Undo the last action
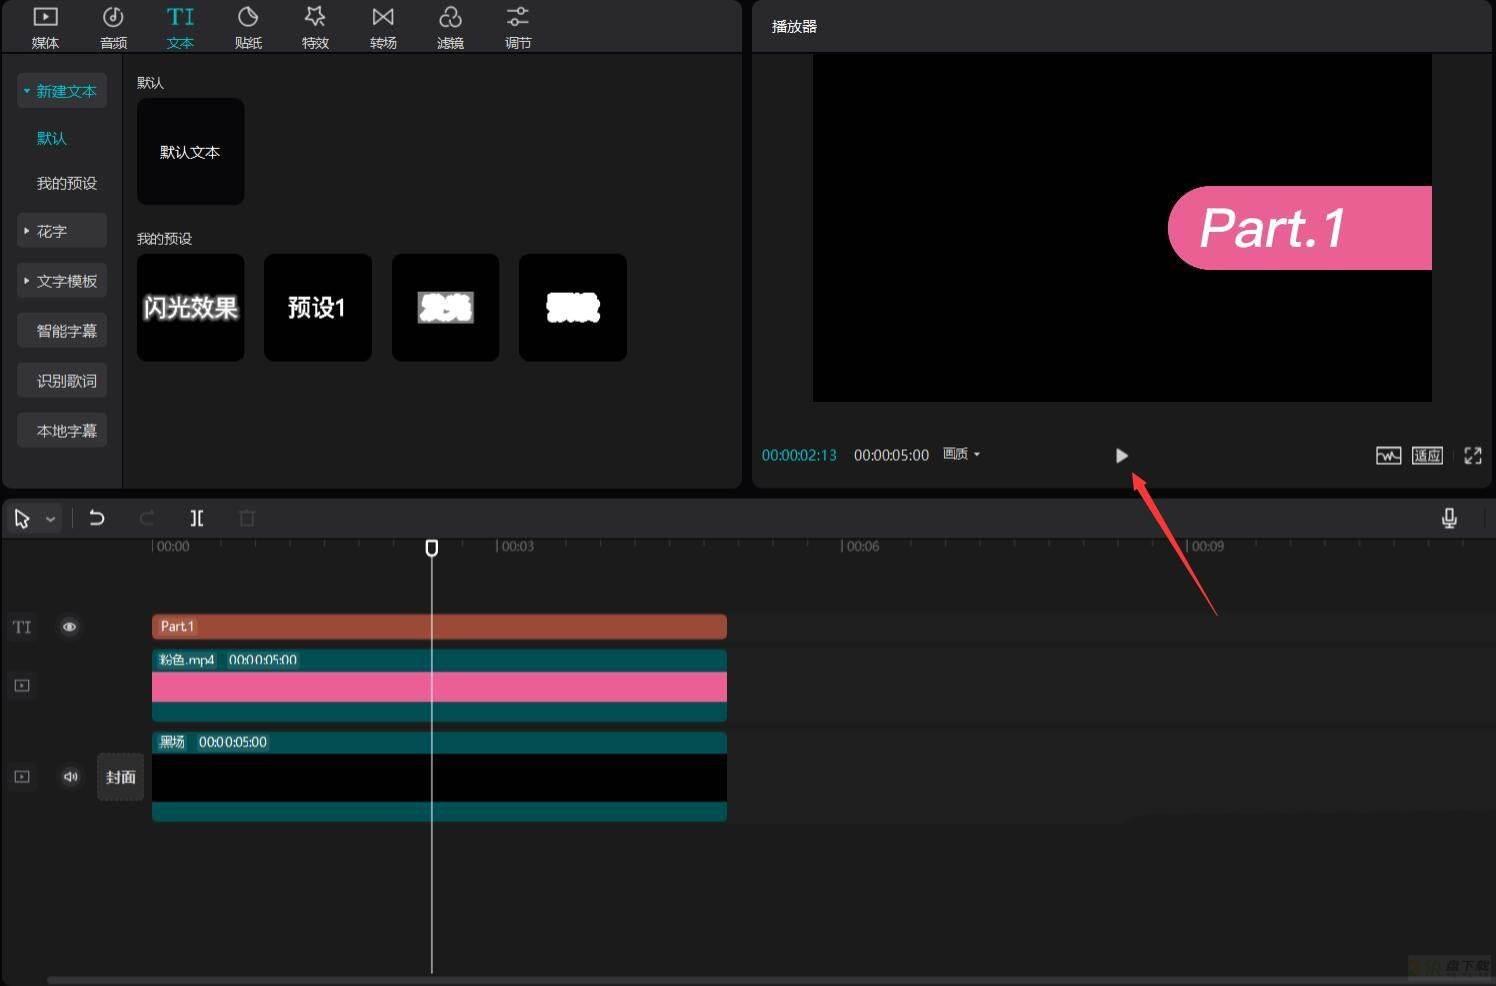 97,518
